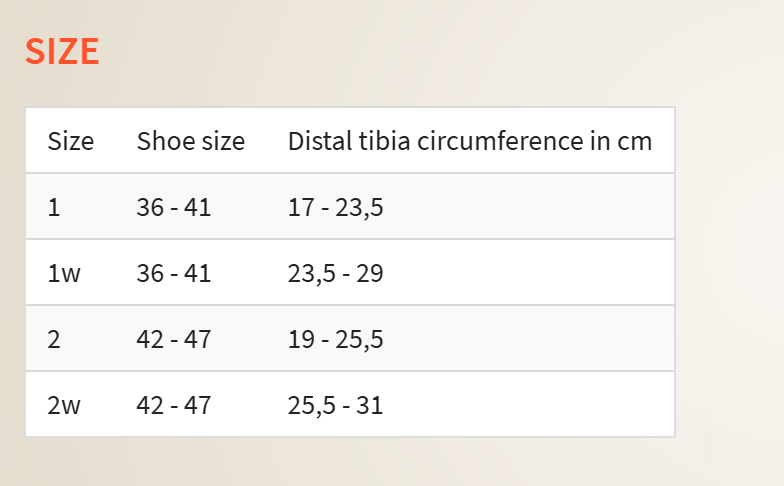Select shoe size 42 - 47 in size 2 row
This screenshot has width=784, height=486.
tap(174, 339)
